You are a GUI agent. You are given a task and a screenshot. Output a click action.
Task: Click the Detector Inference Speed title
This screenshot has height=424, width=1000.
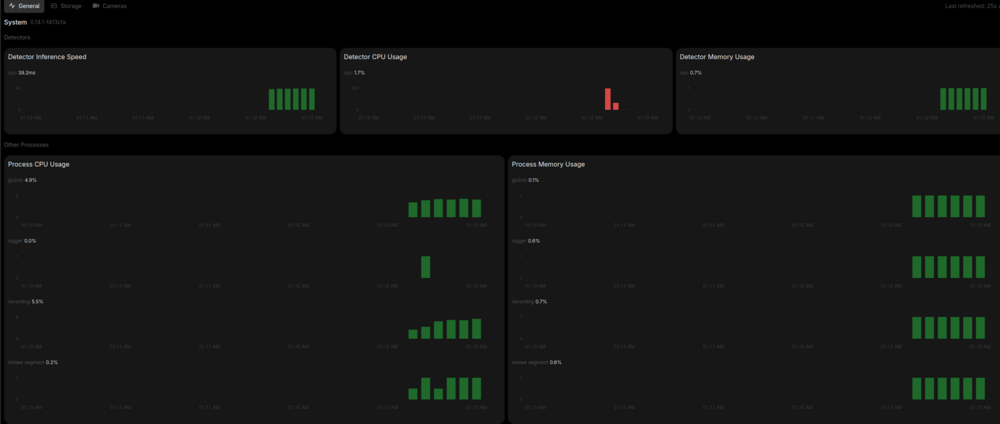[47, 57]
